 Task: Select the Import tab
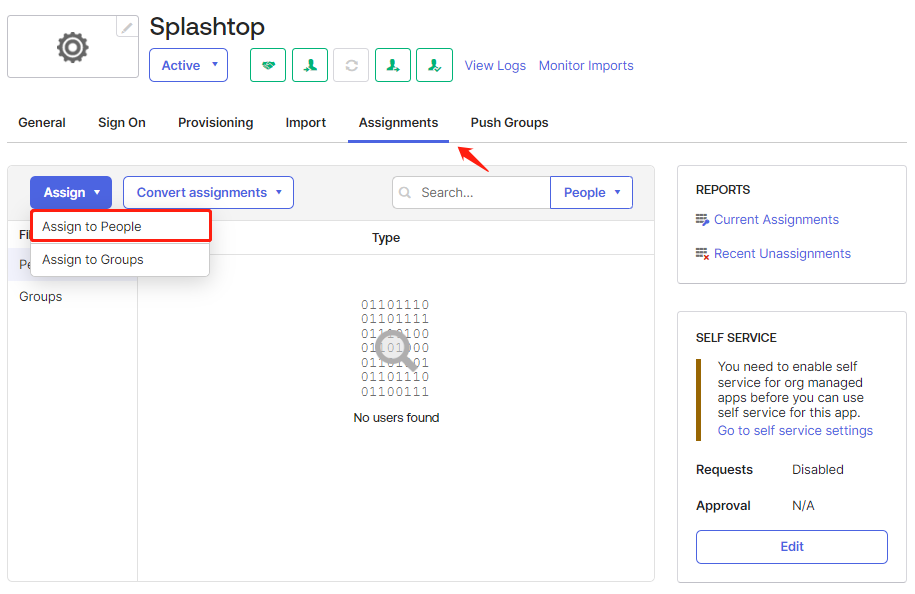[x=306, y=123]
